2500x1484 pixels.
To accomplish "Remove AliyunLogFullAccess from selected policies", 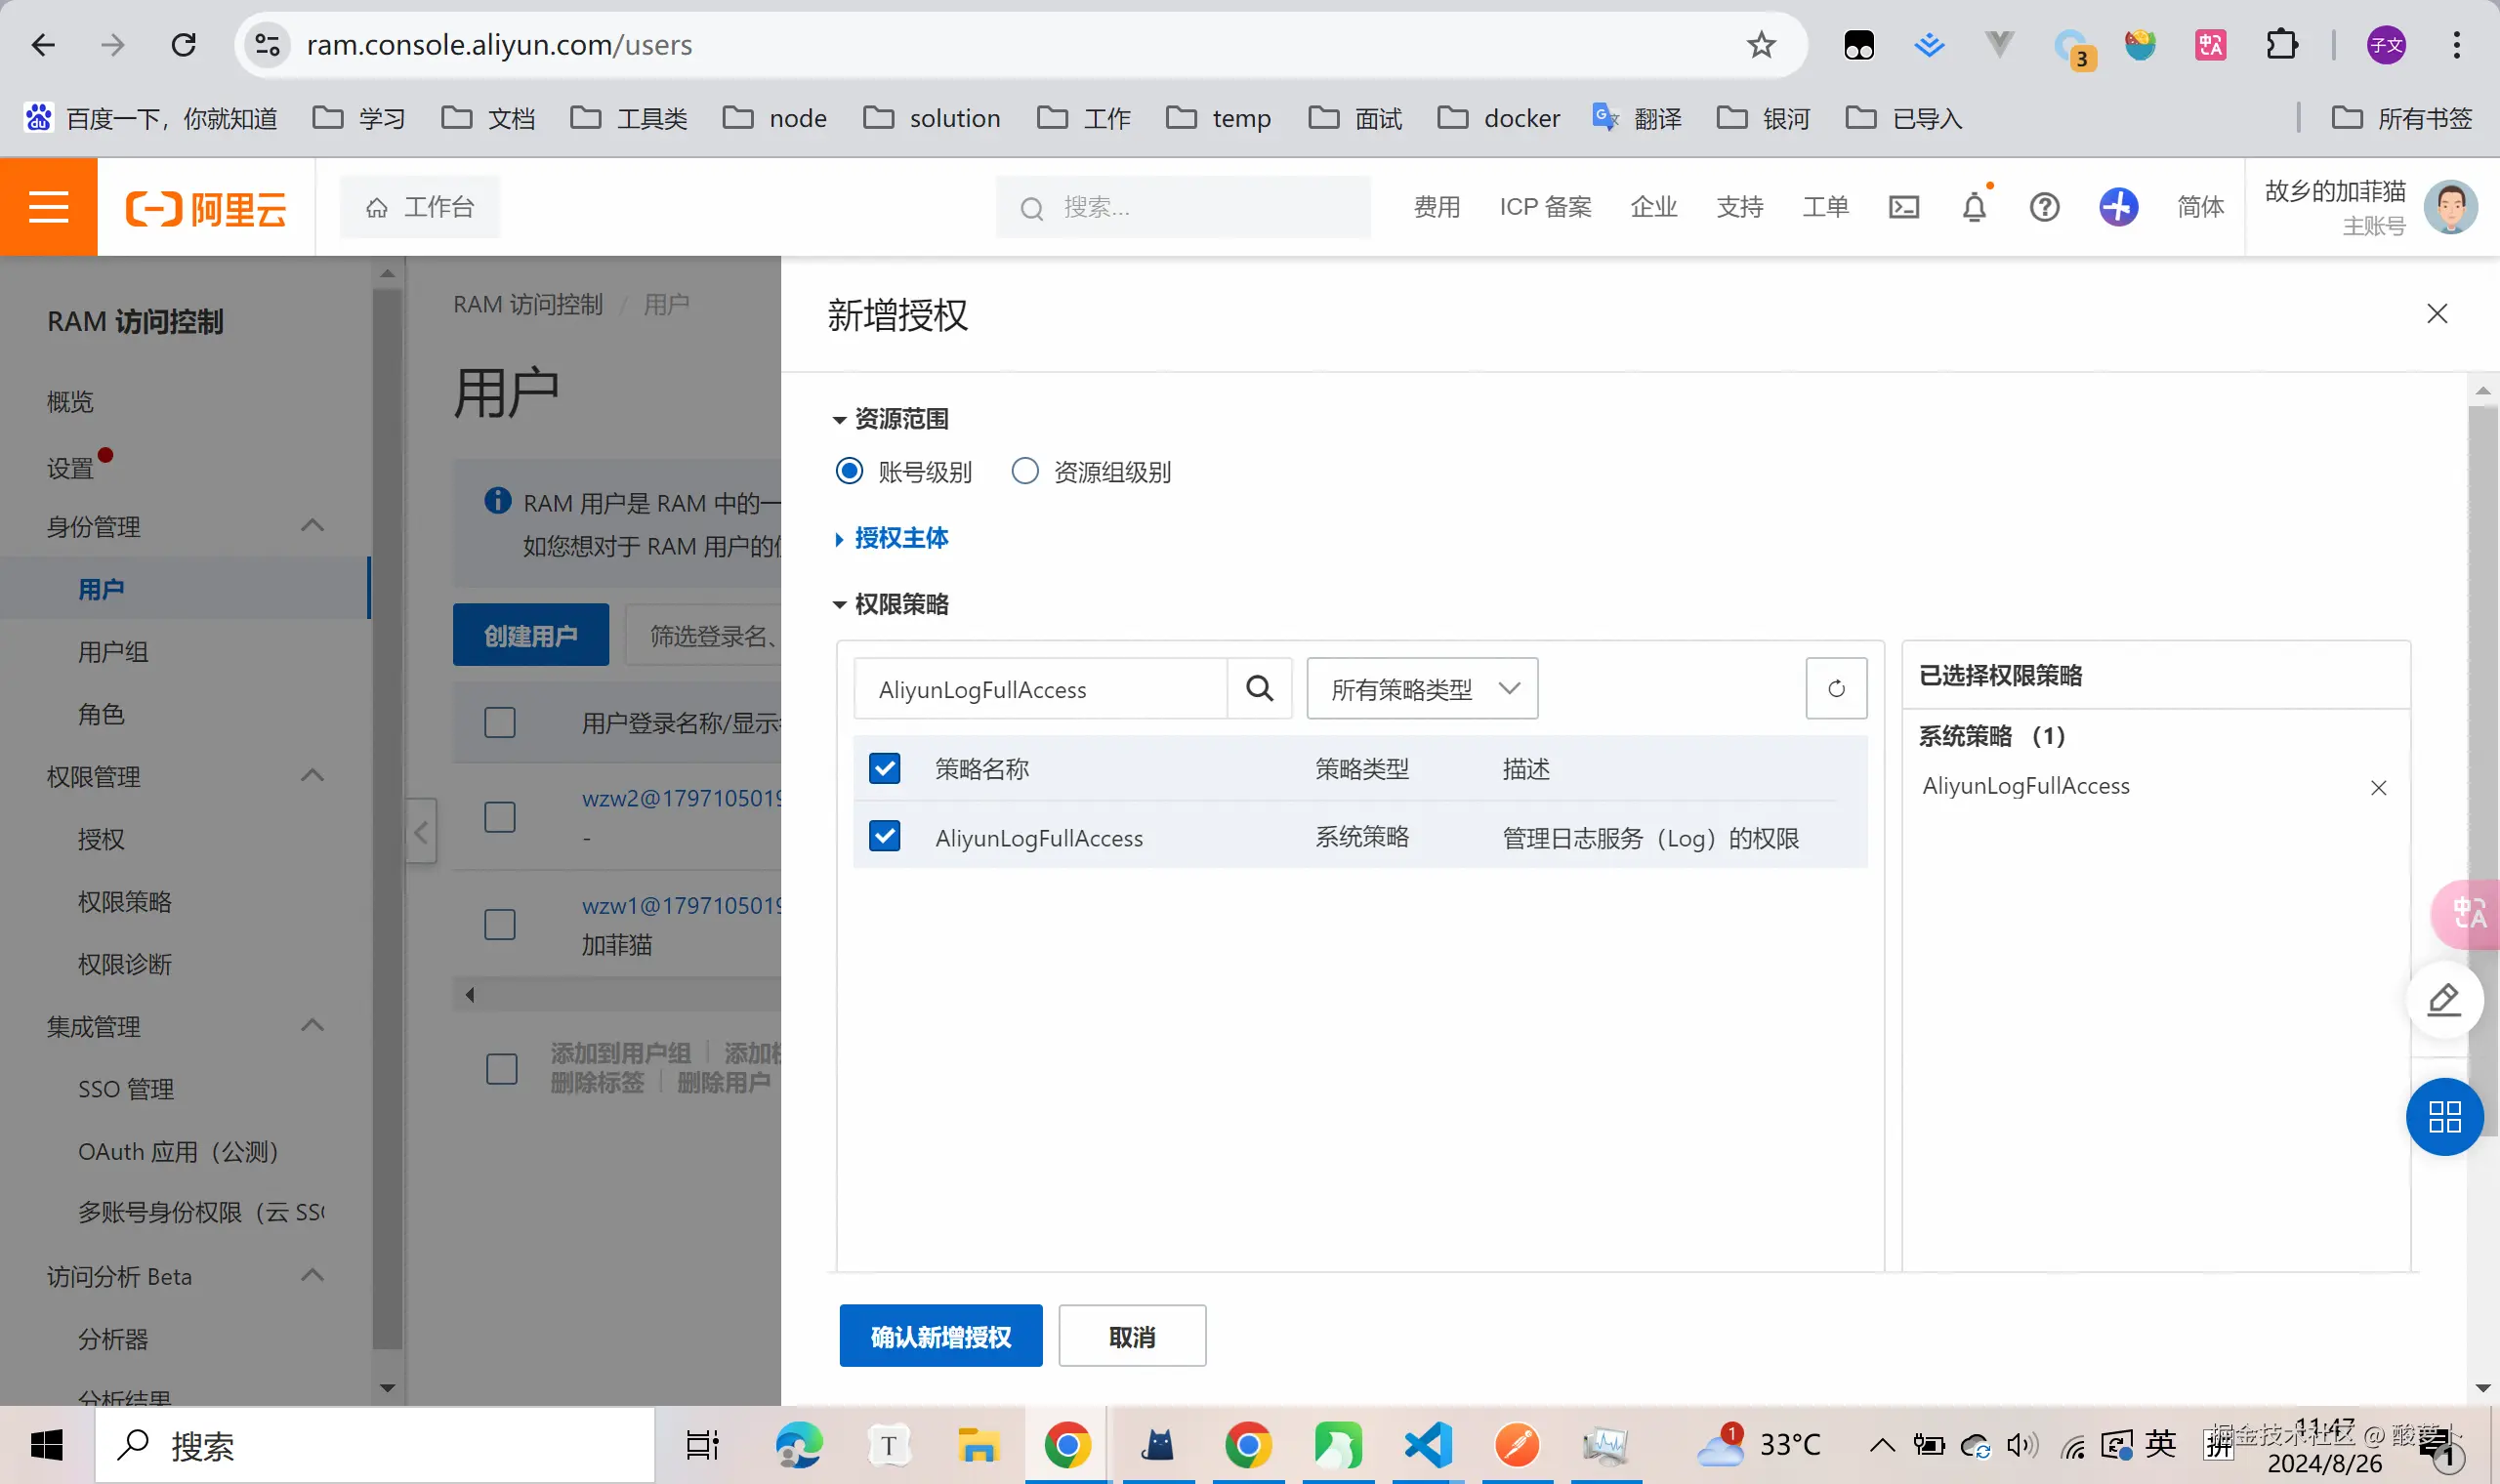I will pos(2378,788).
